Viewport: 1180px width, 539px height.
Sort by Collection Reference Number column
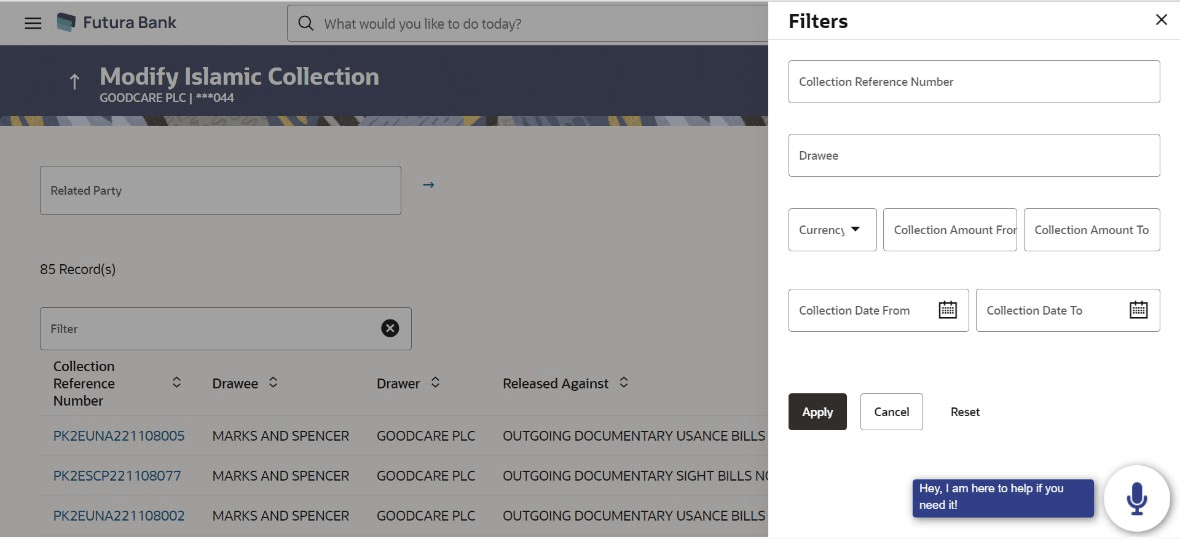[176, 382]
